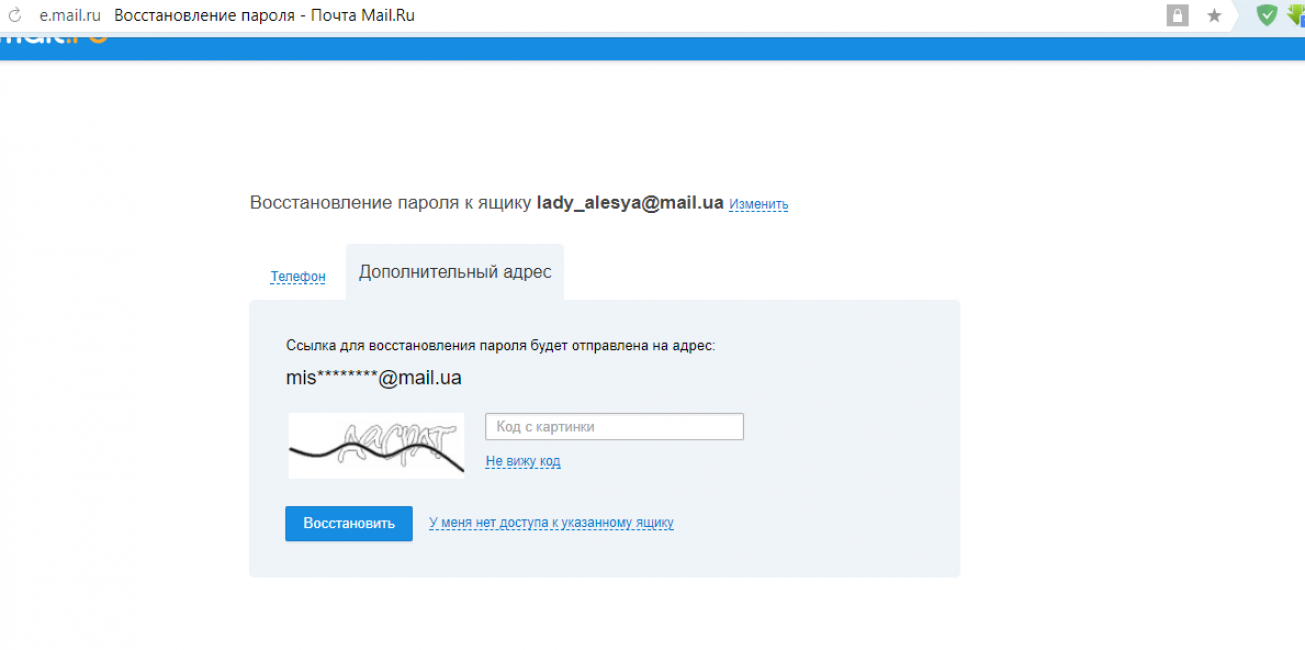Click the browser page reload icon

coord(15,16)
